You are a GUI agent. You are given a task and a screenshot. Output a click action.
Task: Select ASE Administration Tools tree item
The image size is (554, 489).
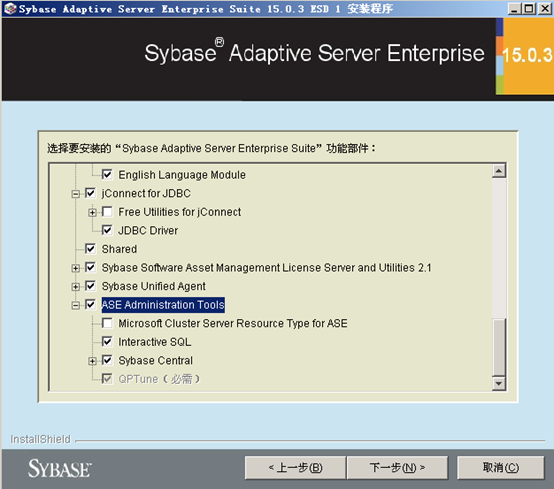(x=163, y=305)
